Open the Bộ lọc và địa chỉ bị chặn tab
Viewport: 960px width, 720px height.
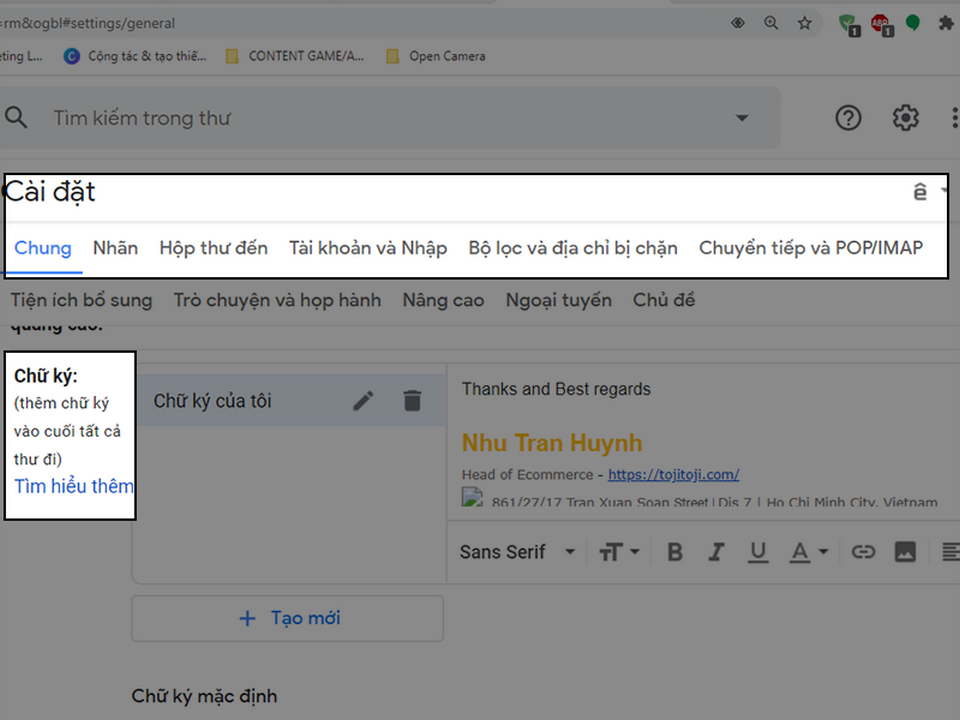[573, 248]
